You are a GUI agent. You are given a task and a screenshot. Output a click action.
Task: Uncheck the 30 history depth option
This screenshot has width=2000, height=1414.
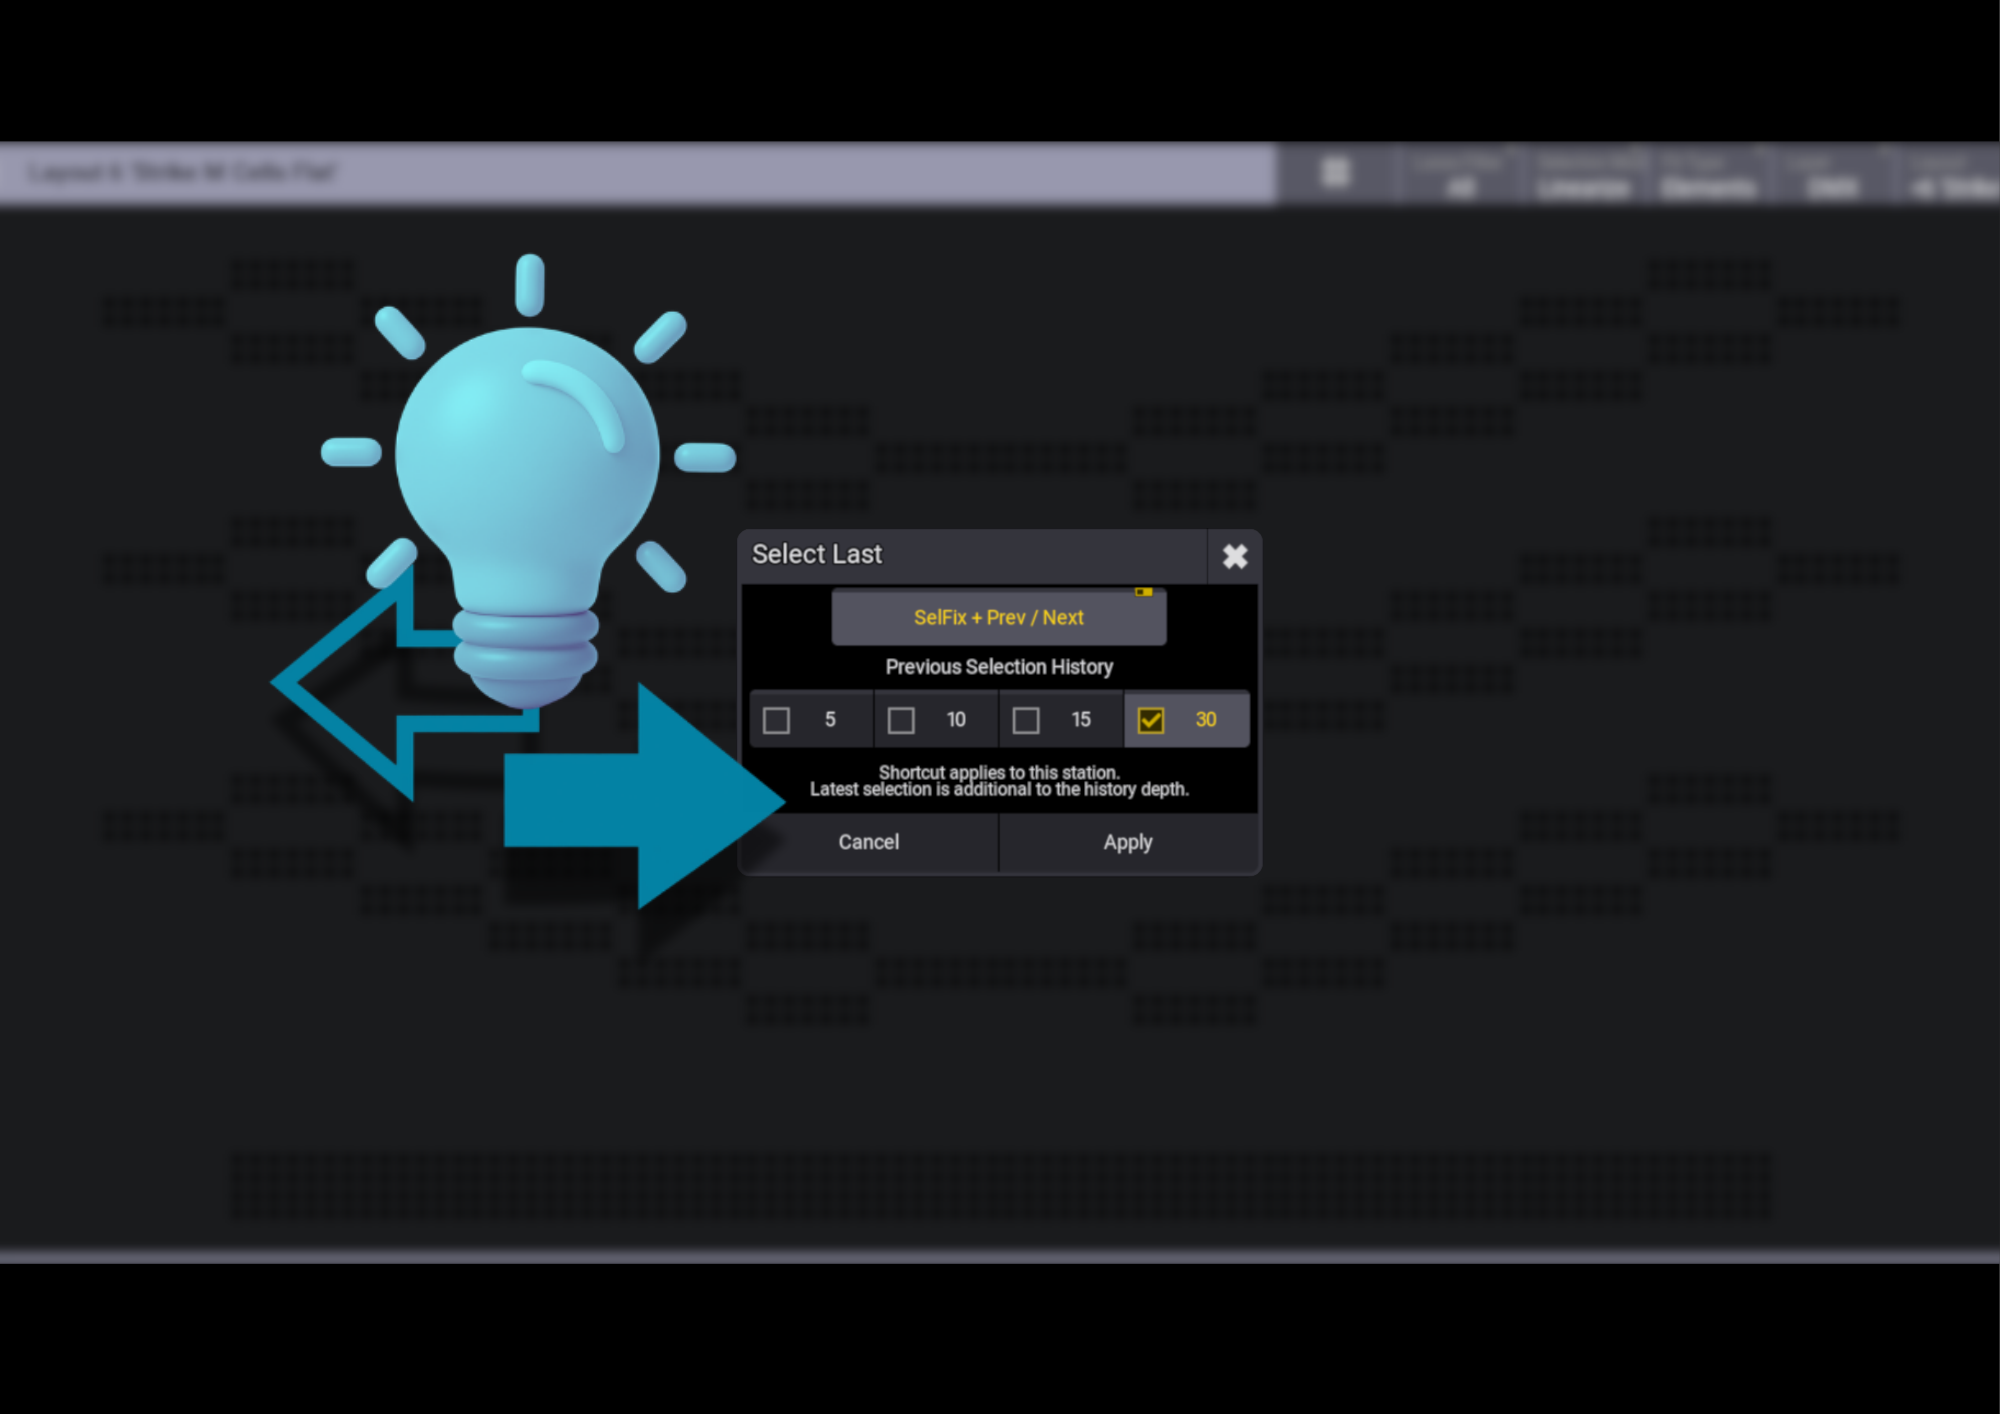1187,719
